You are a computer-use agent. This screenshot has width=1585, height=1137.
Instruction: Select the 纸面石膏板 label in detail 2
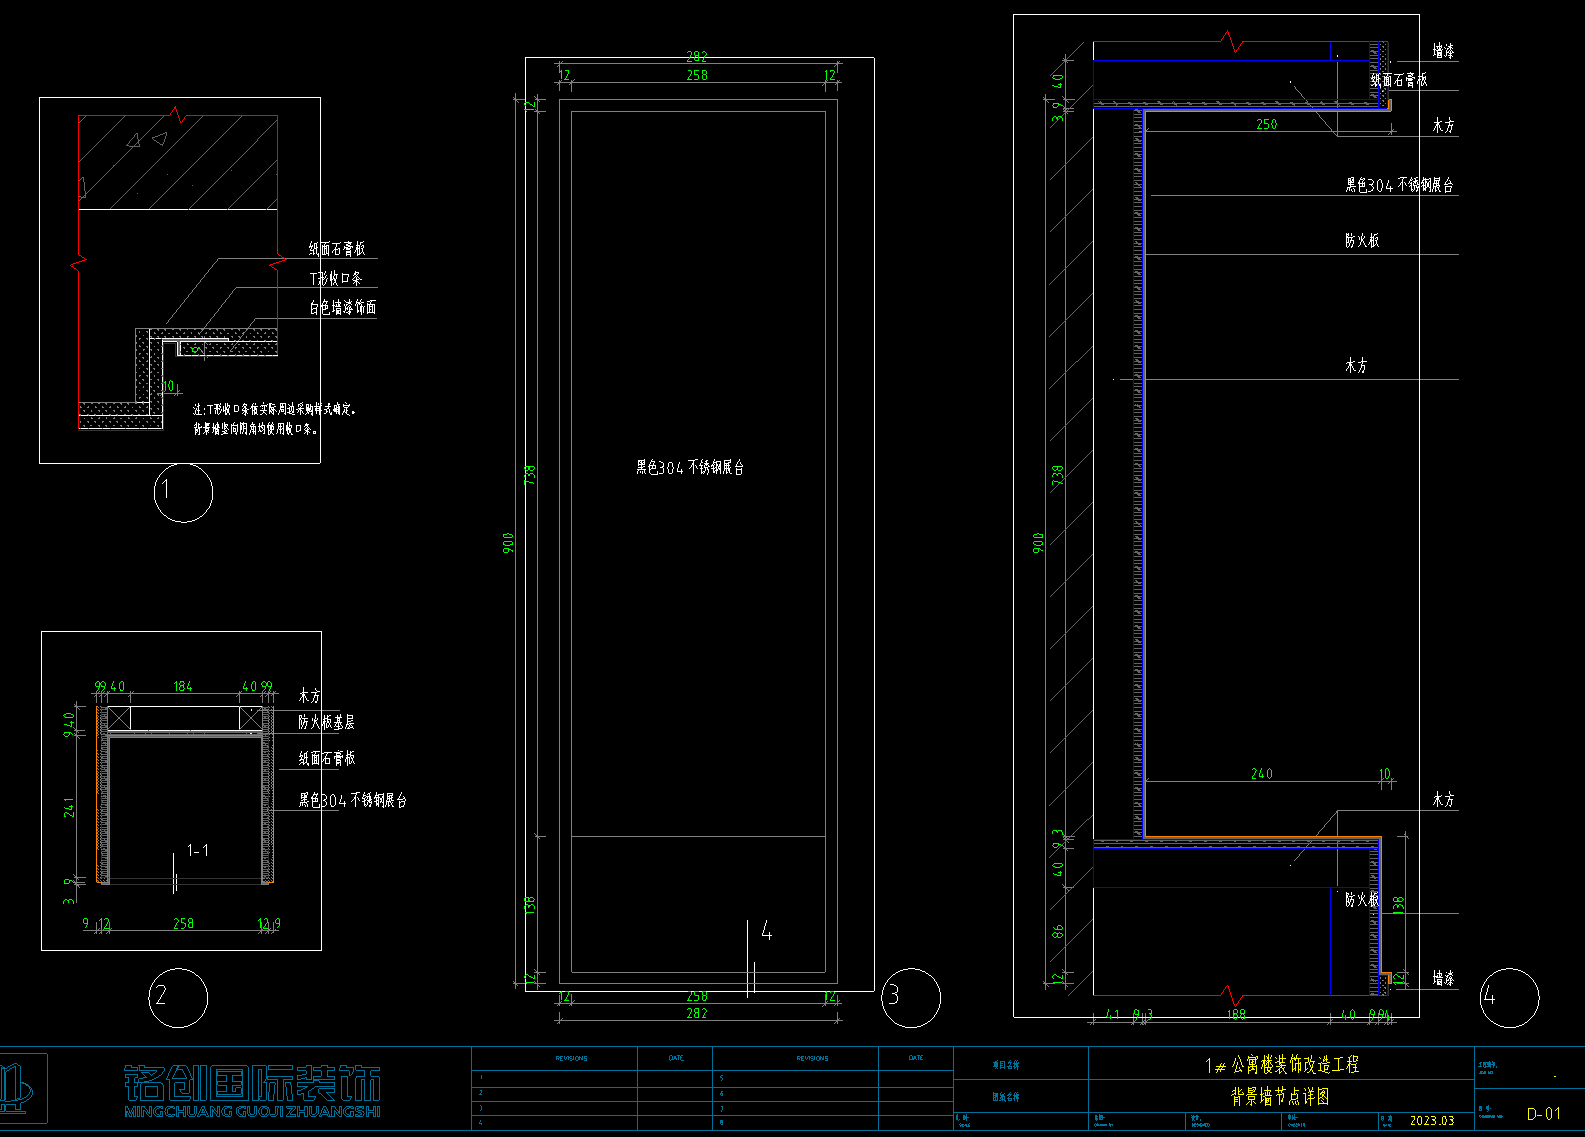pyautogui.click(x=326, y=758)
